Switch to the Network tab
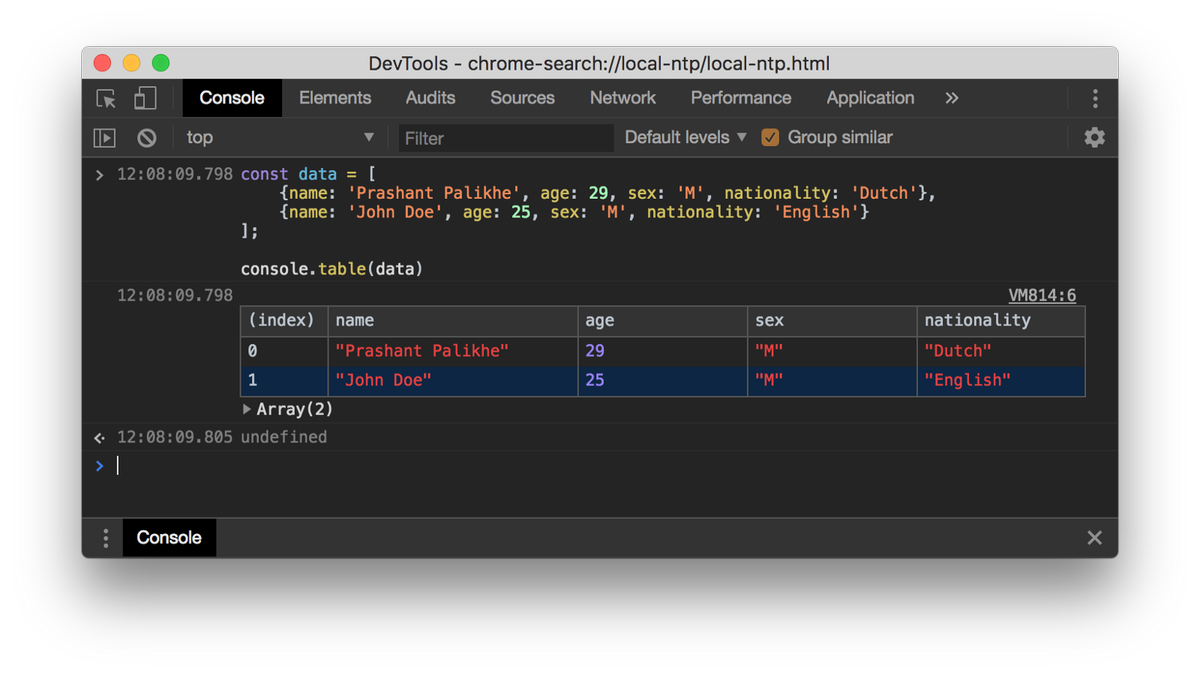 point(623,98)
